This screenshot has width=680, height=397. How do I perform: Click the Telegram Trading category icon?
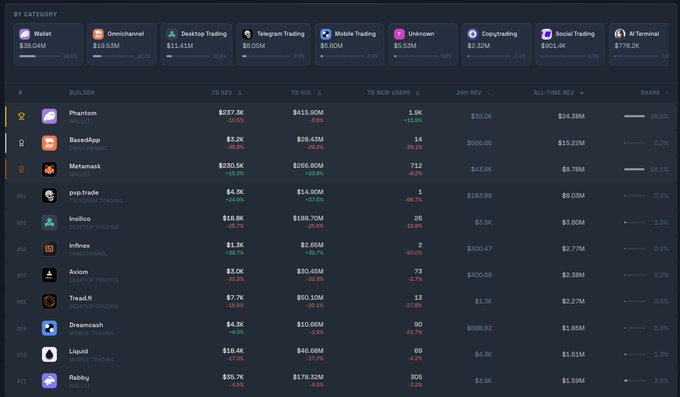[248, 34]
